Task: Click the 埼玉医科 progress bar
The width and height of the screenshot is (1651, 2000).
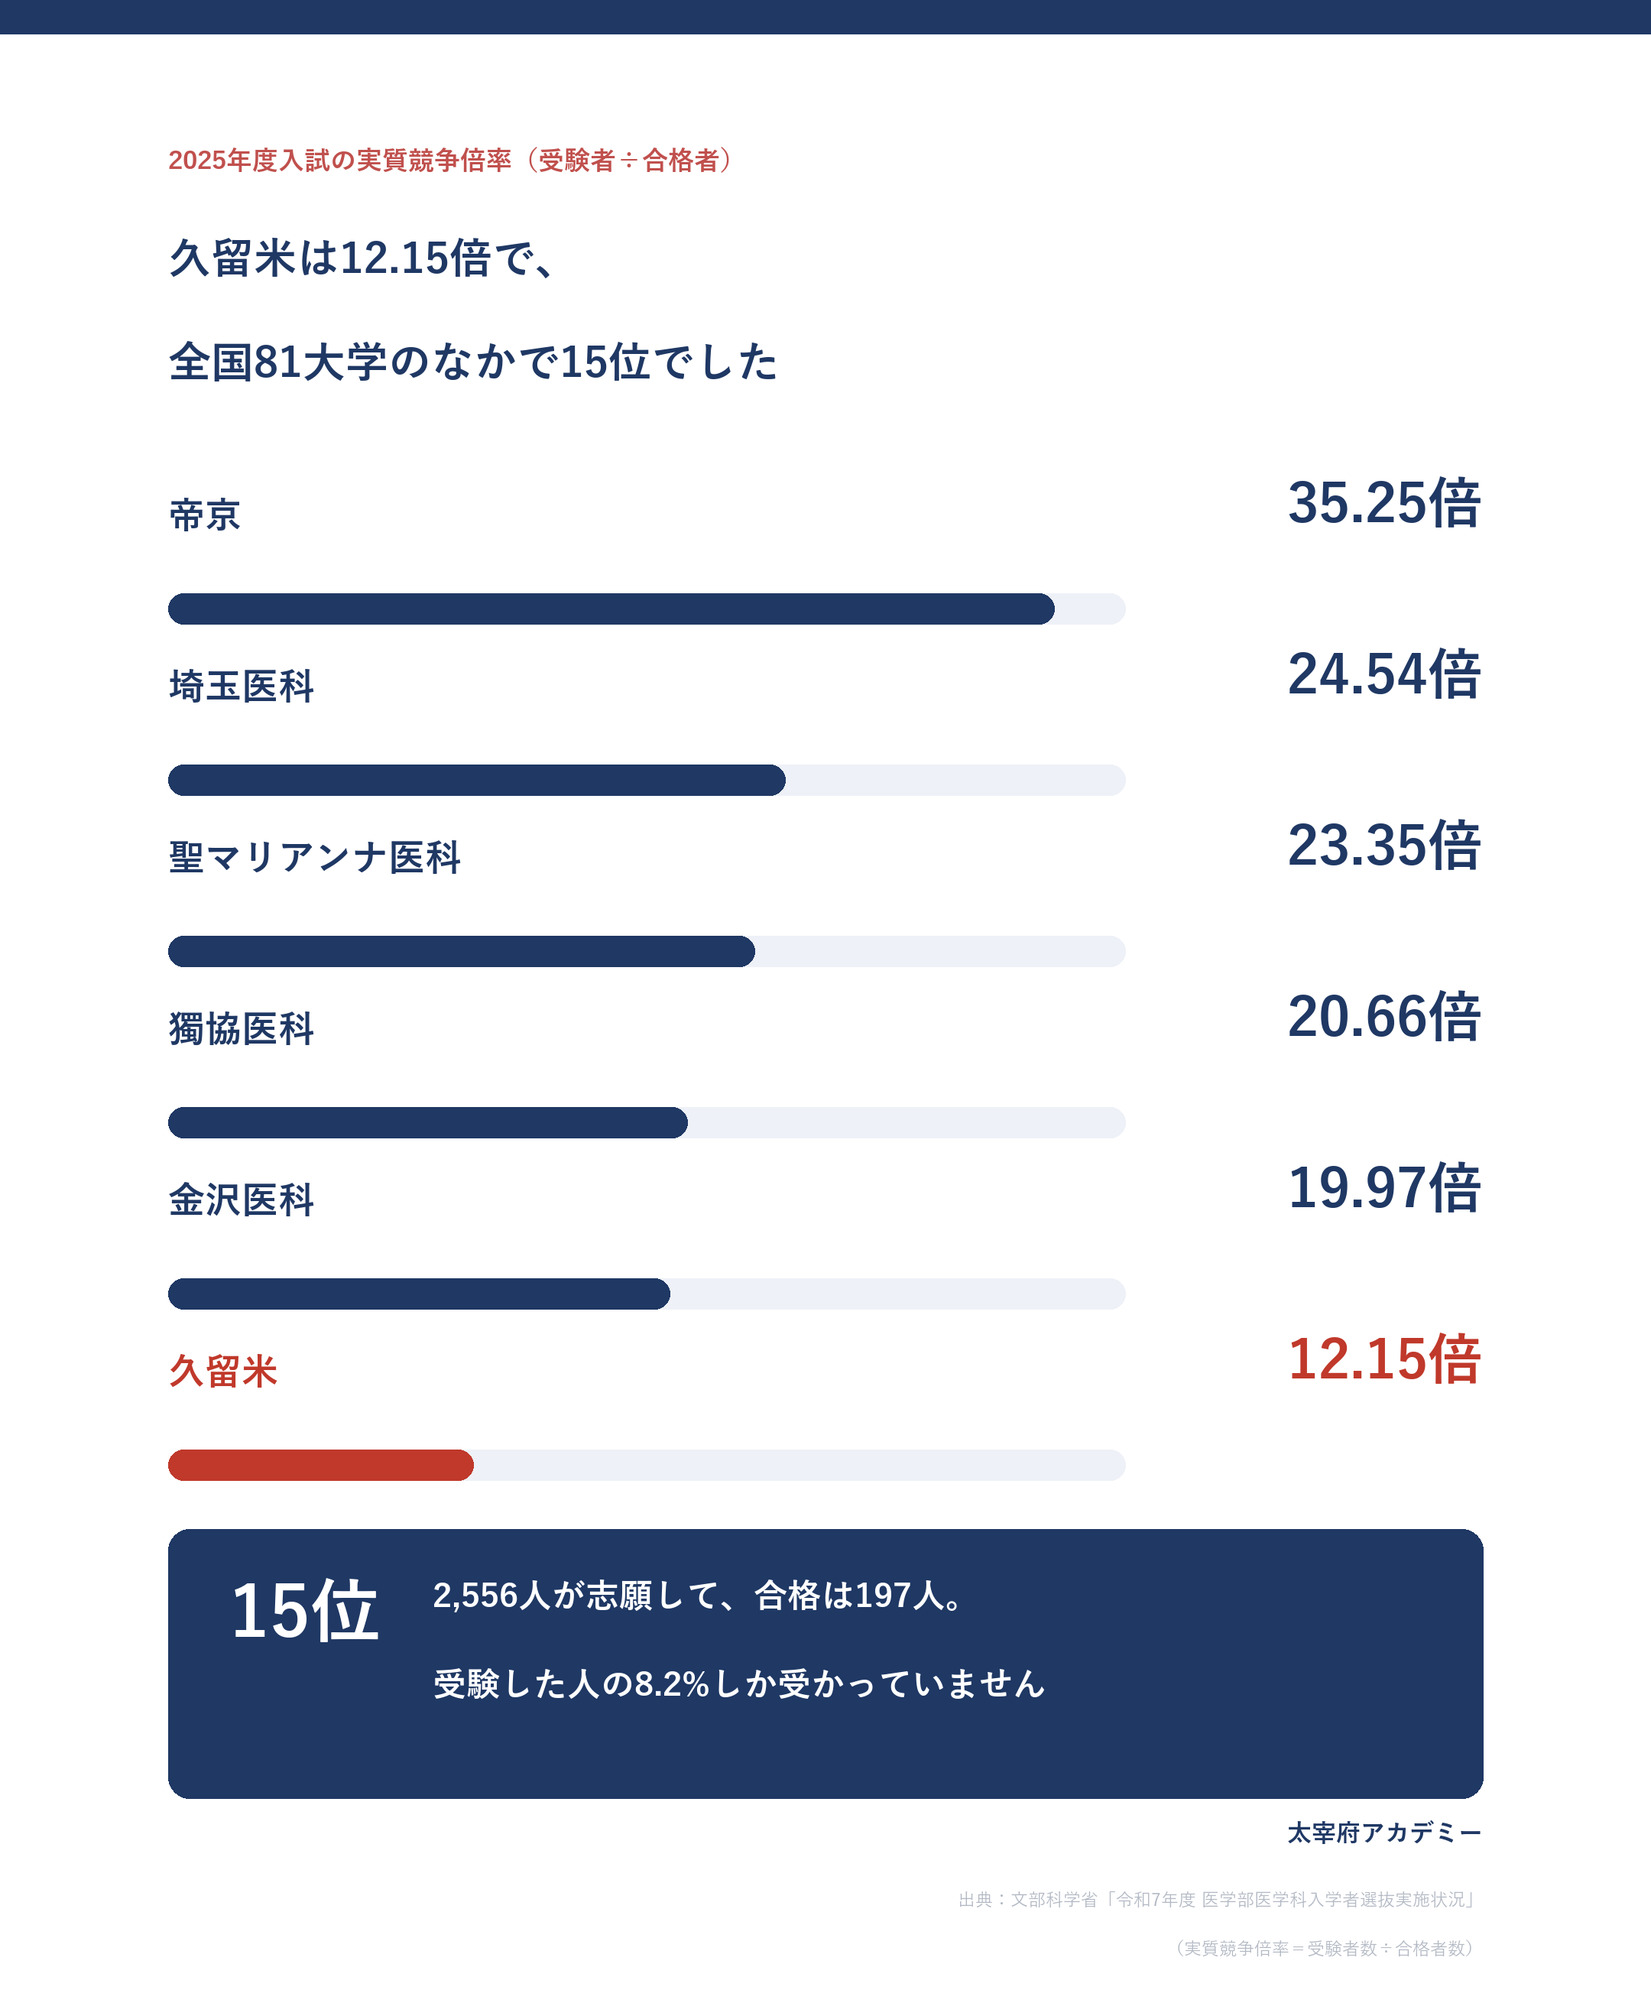Action: [x=646, y=780]
